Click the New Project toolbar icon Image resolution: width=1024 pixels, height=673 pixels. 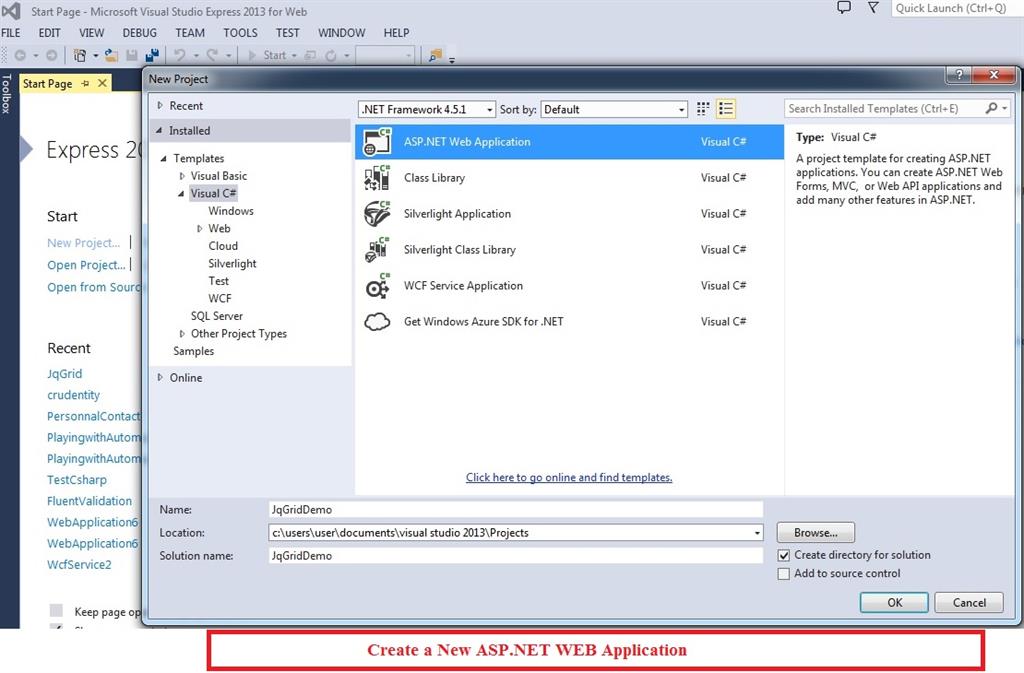coord(80,55)
